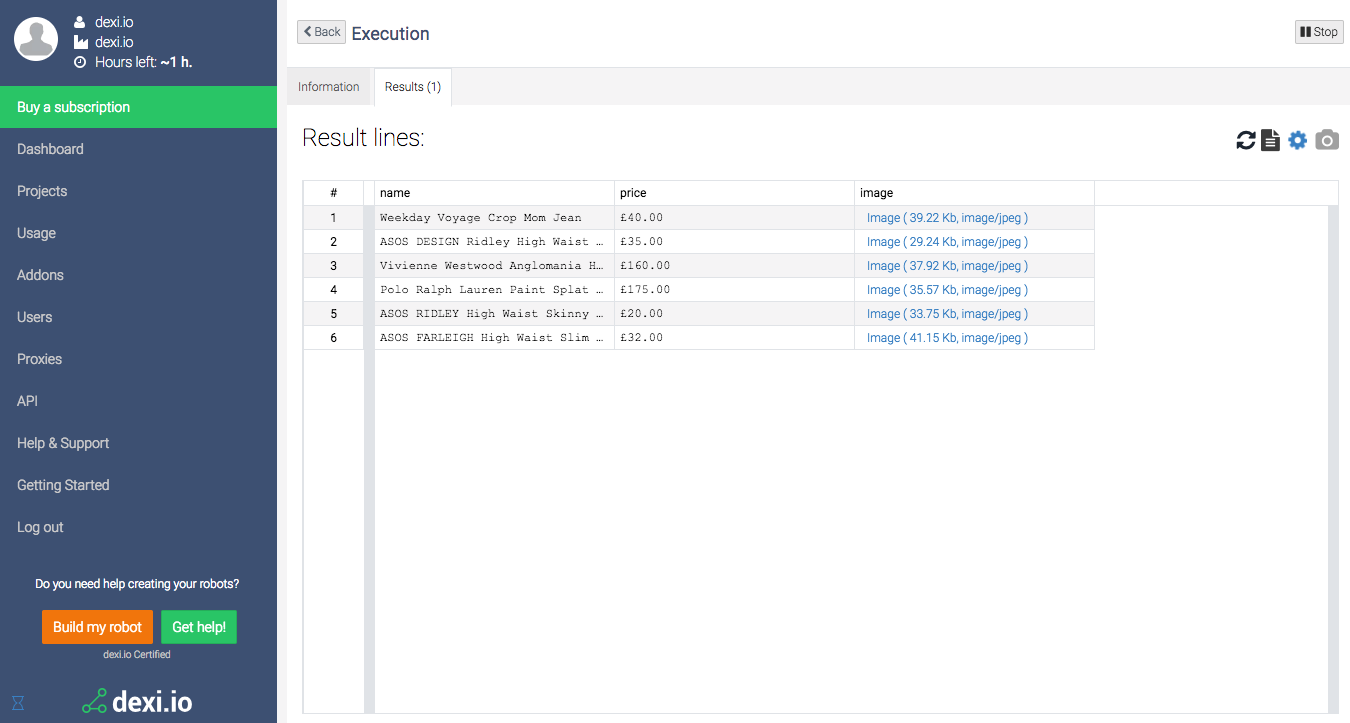Open image link 39.22 Kb
The image size is (1350, 723).
947,218
